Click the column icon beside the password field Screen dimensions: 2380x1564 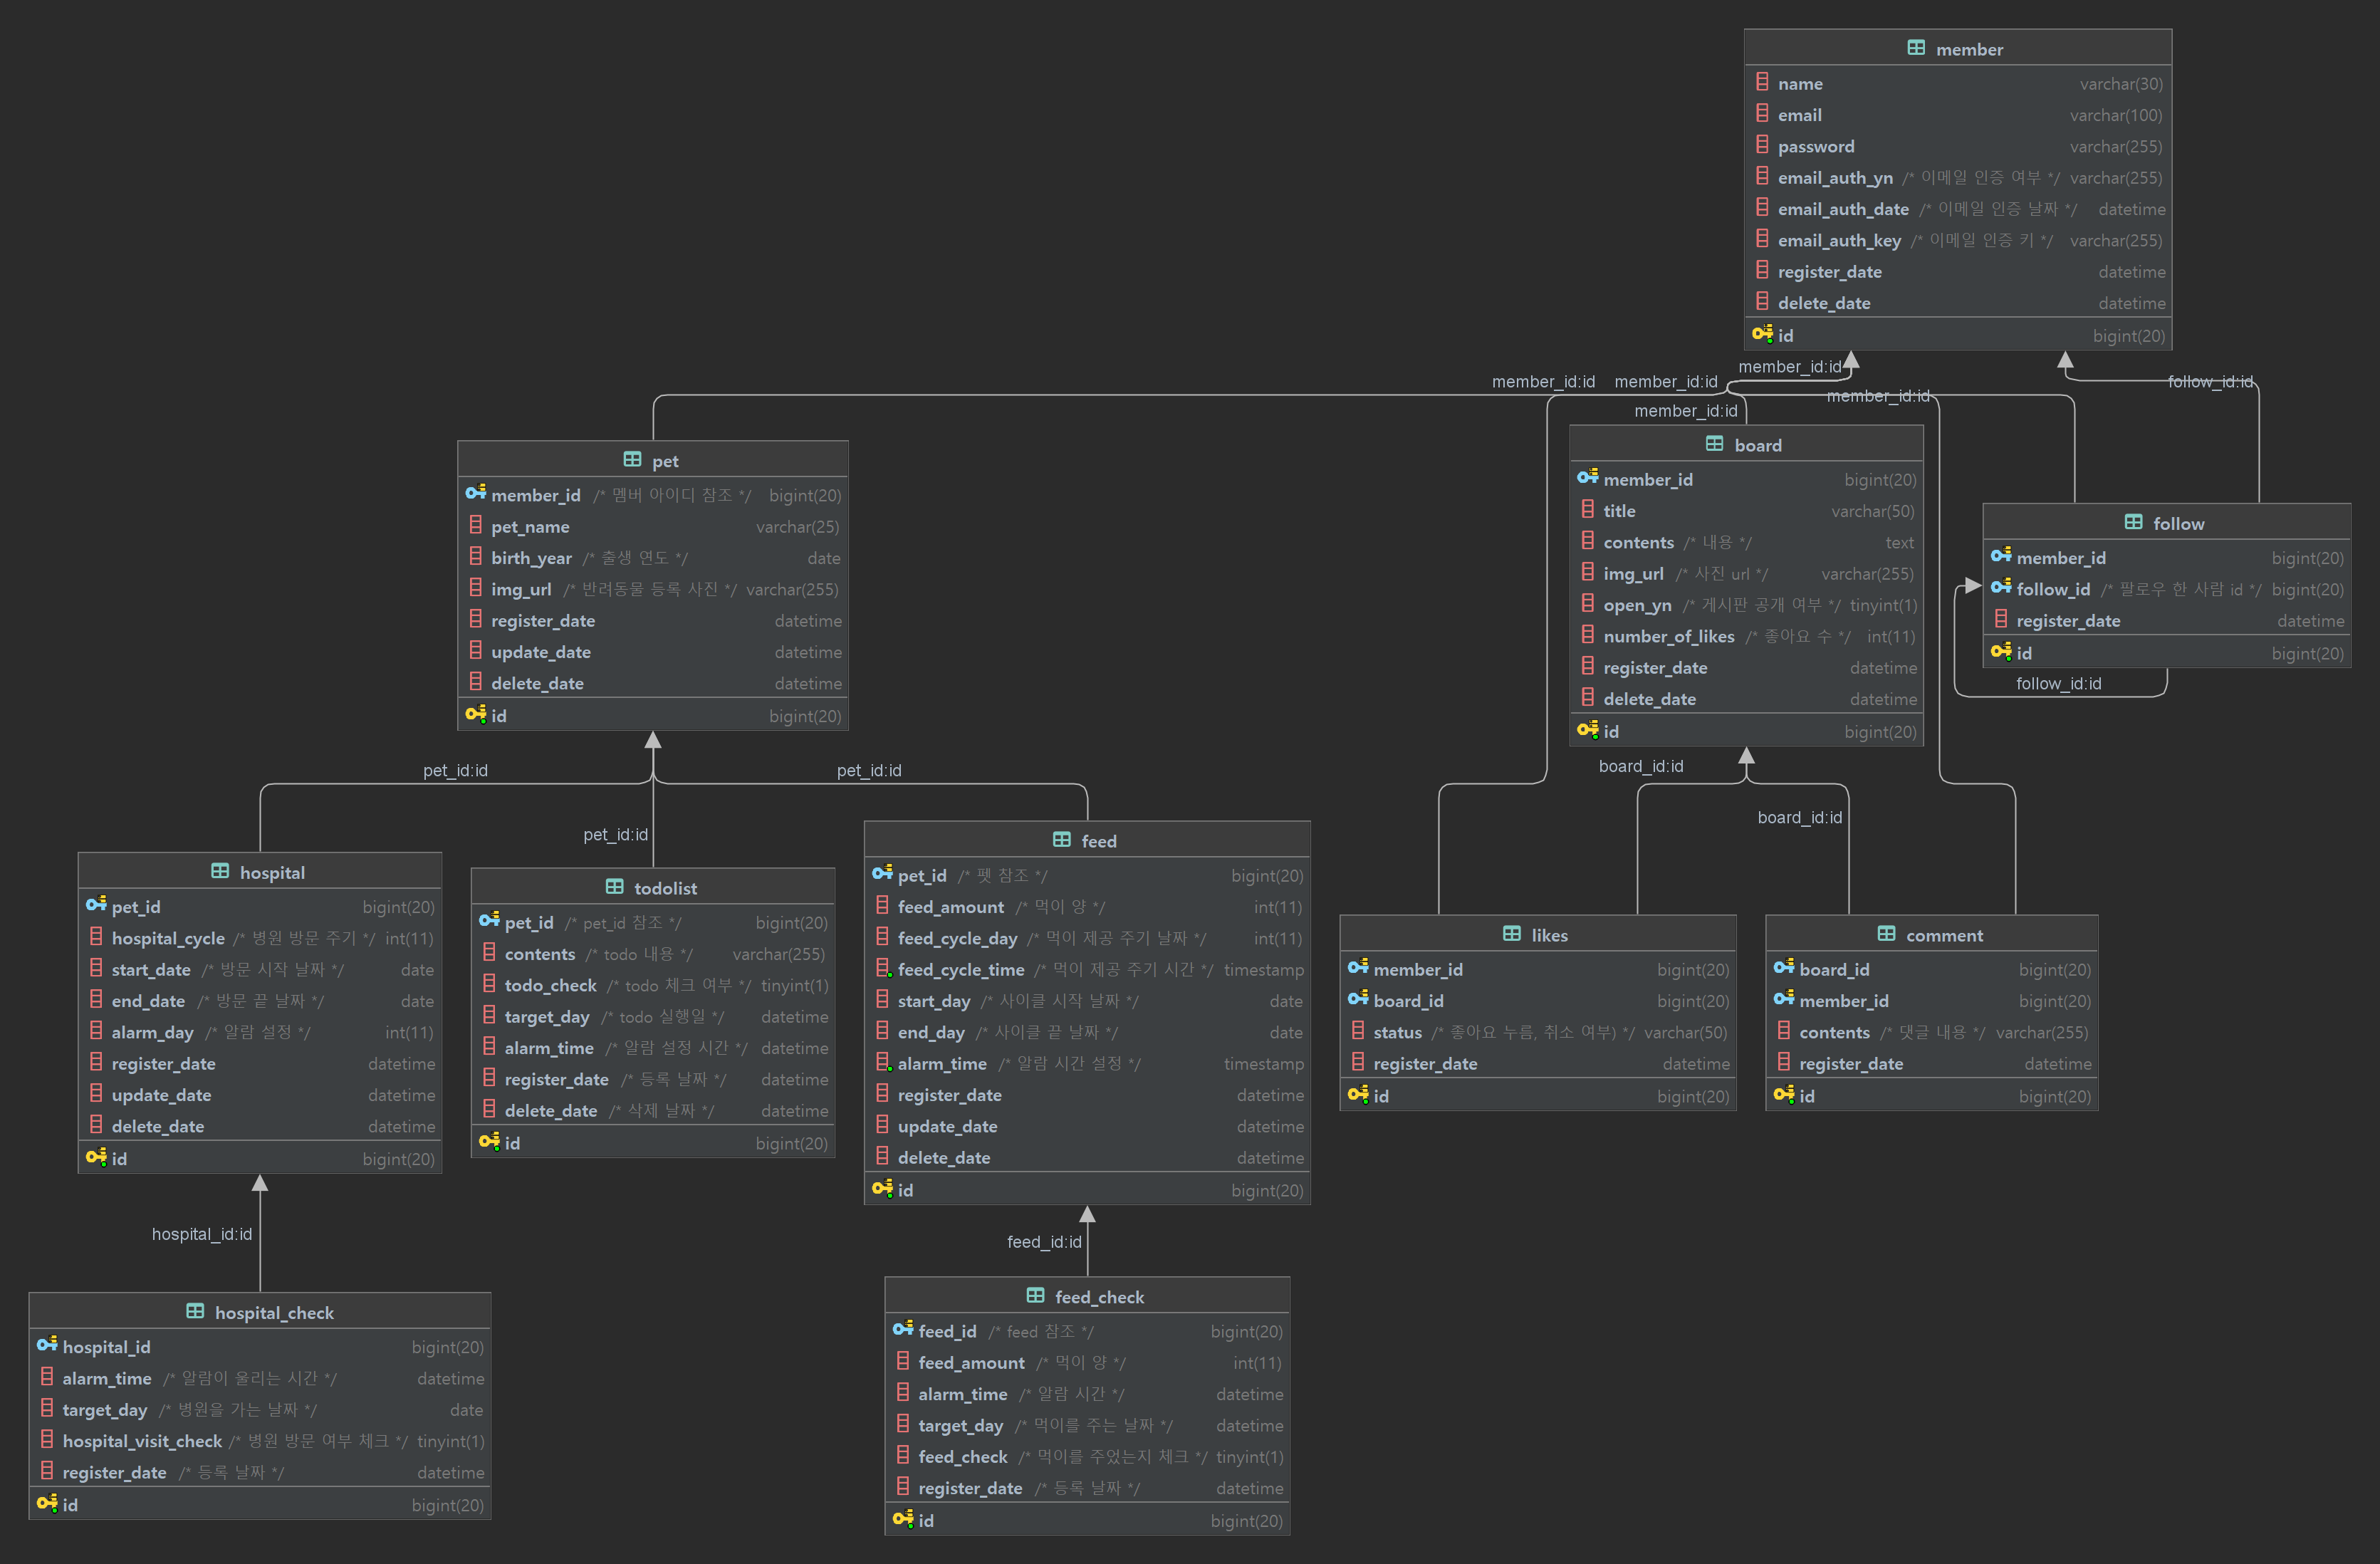(x=1762, y=146)
